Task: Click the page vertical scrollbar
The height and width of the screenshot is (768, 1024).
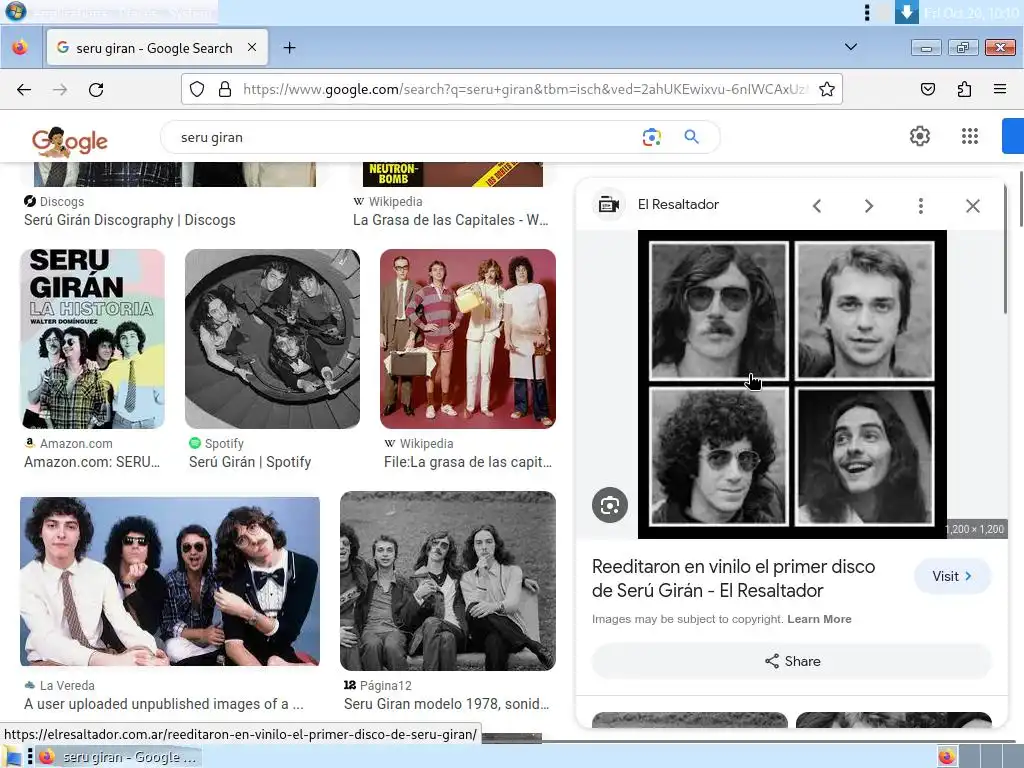Action: [1021, 199]
